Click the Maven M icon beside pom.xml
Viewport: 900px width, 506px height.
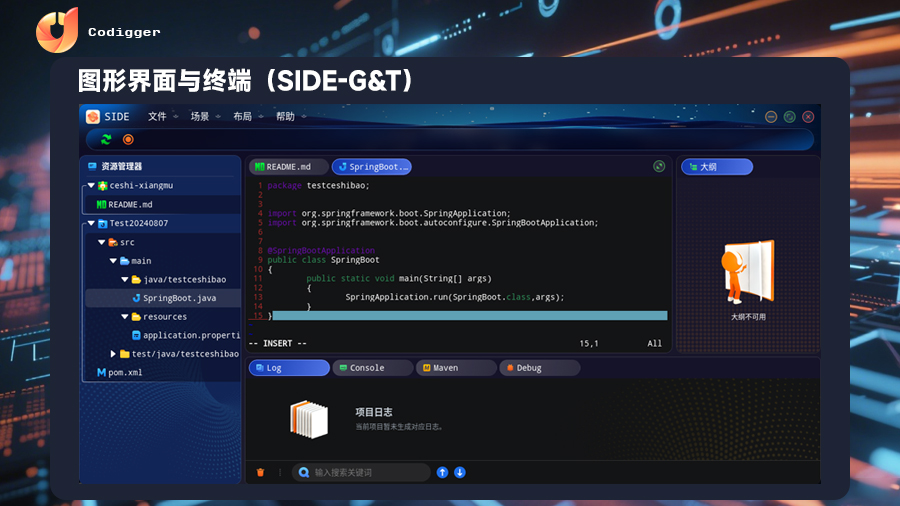click(x=101, y=372)
